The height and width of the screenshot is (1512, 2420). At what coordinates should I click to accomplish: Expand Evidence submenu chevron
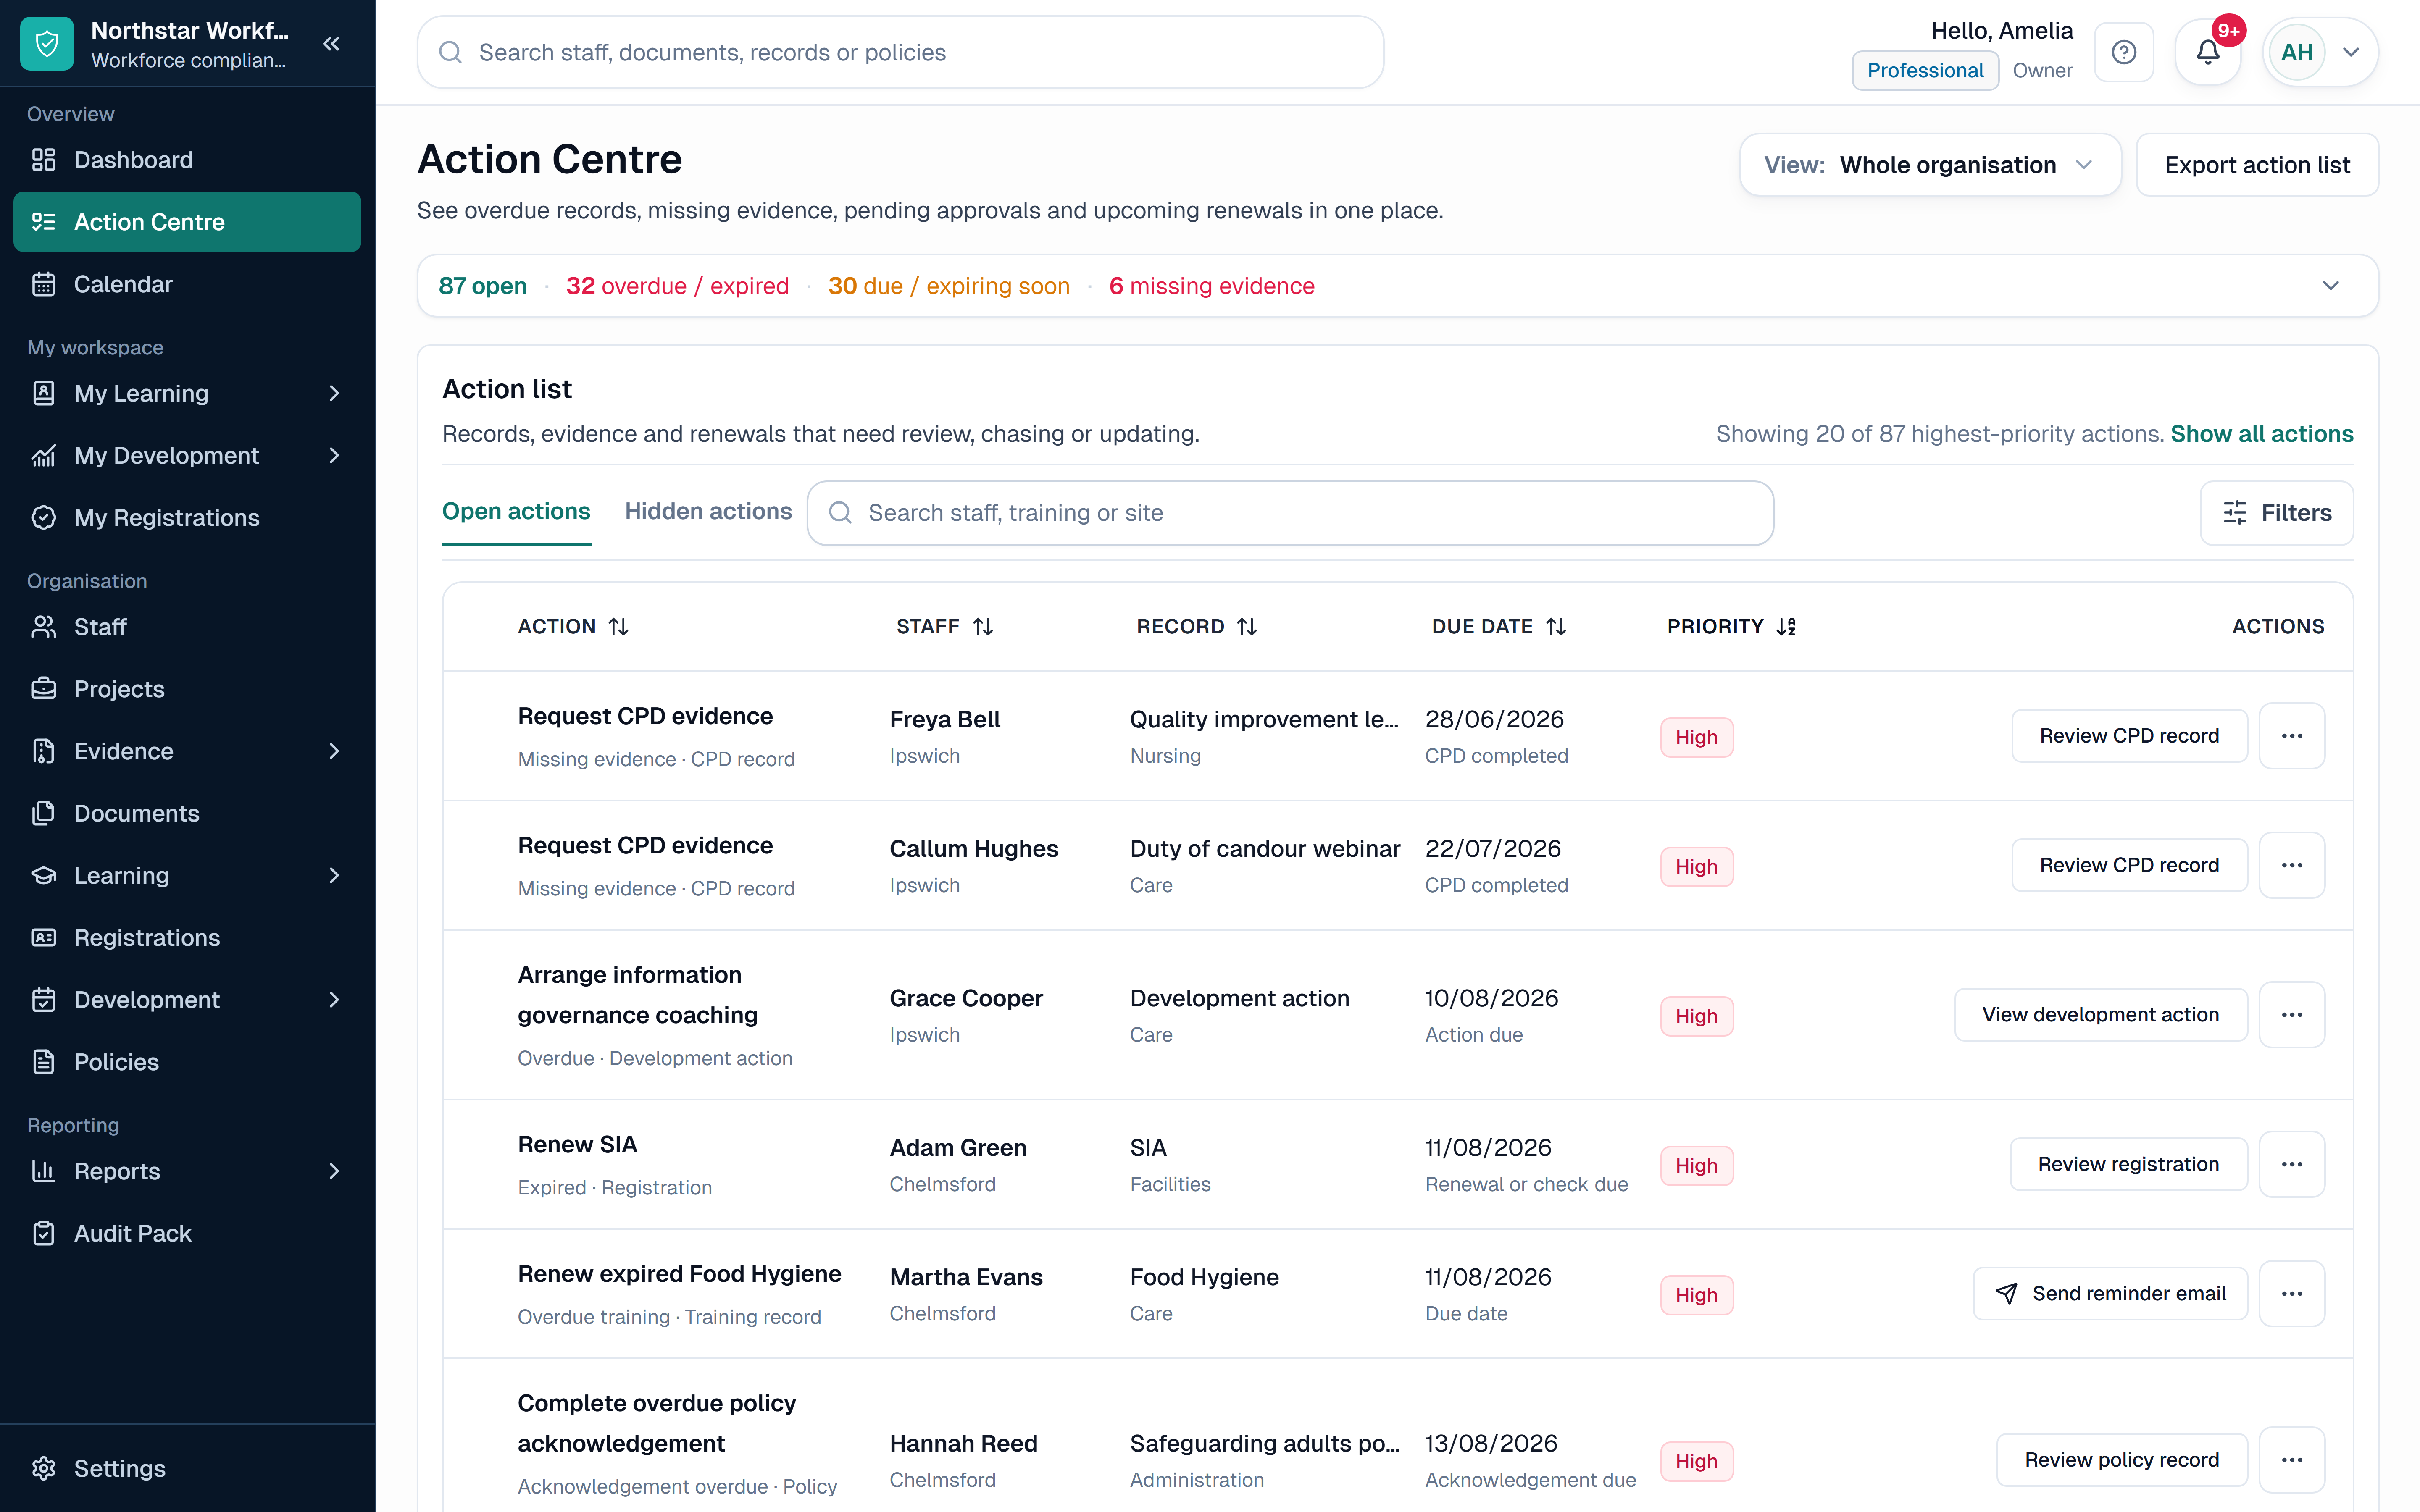[x=334, y=751]
